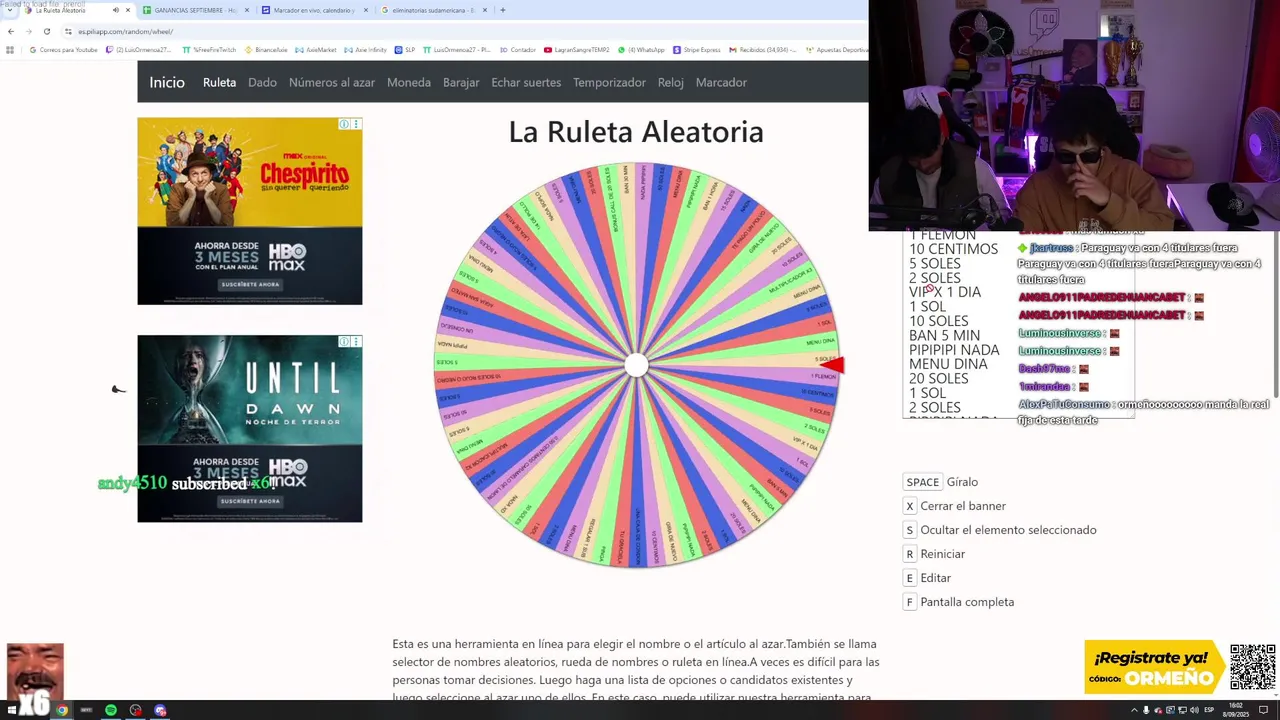Click the ¡Regístrate ya! ORMEÑO banner
The width and height of the screenshot is (1280, 720).
pyautogui.click(x=1154, y=667)
